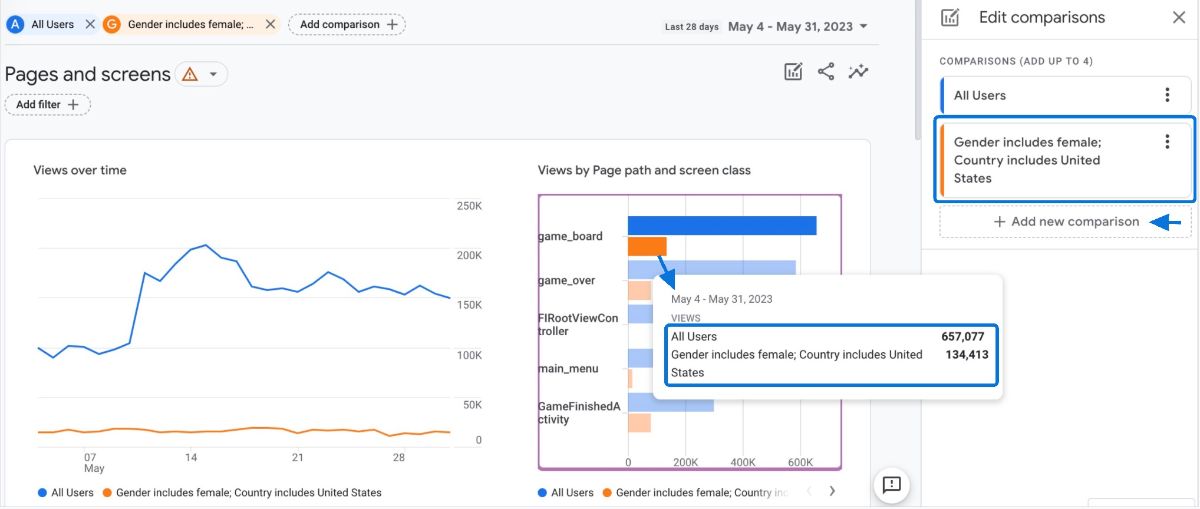Screen dimensions: 1200x509
Task: Remove the All Users comparison chip
Action: pyautogui.click(x=90, y=24)
